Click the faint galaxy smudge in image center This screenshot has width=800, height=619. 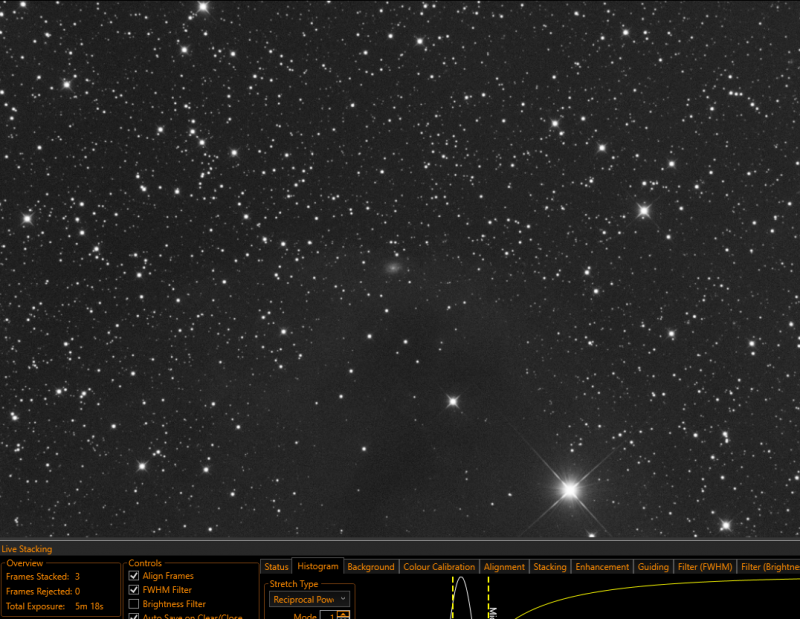pyautogui.click(x=393, y=267)
